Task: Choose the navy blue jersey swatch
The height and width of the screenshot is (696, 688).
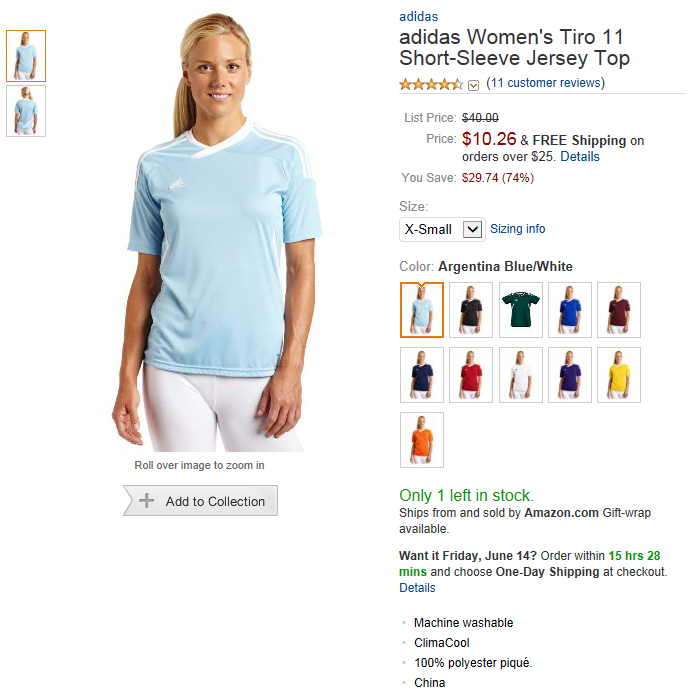Action: pyautogui.click(x=422, y=375)
